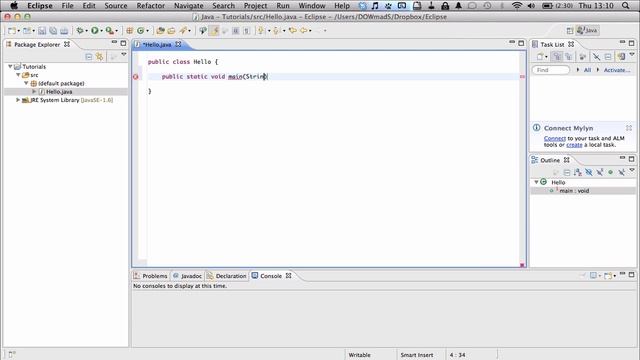Click the Back navigation arrow in toolbar
This screenshot has width=640, height=360.
point(304,31)
